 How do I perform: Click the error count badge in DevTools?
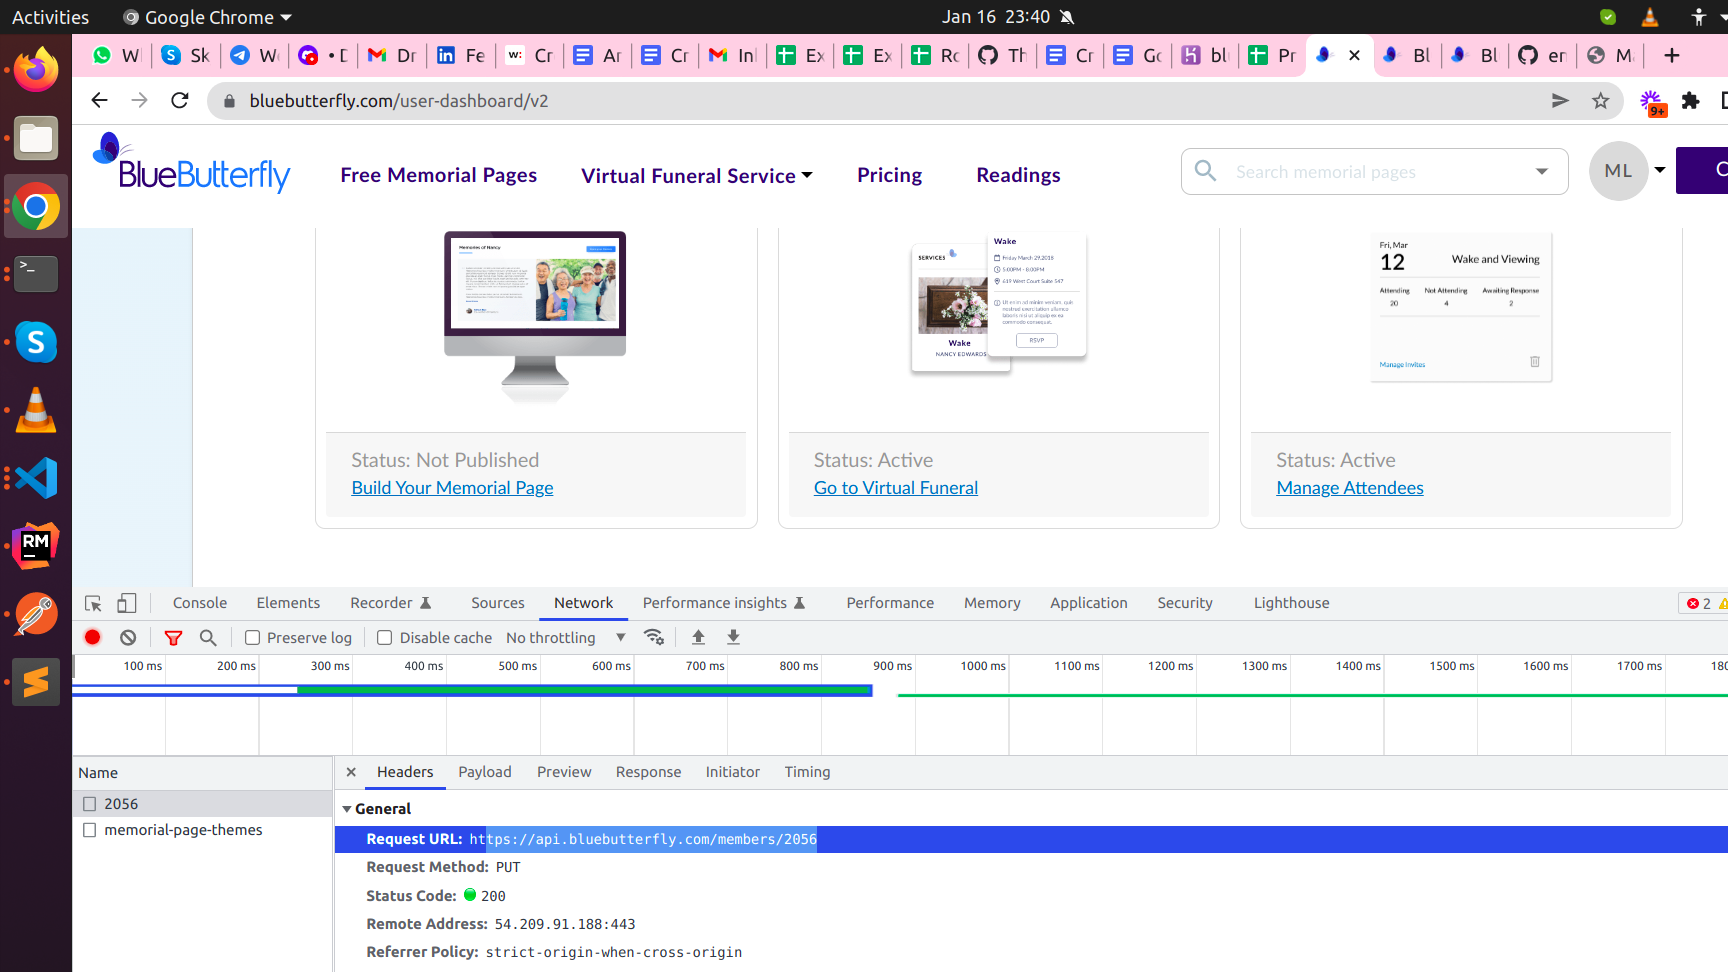[1699, 603]
